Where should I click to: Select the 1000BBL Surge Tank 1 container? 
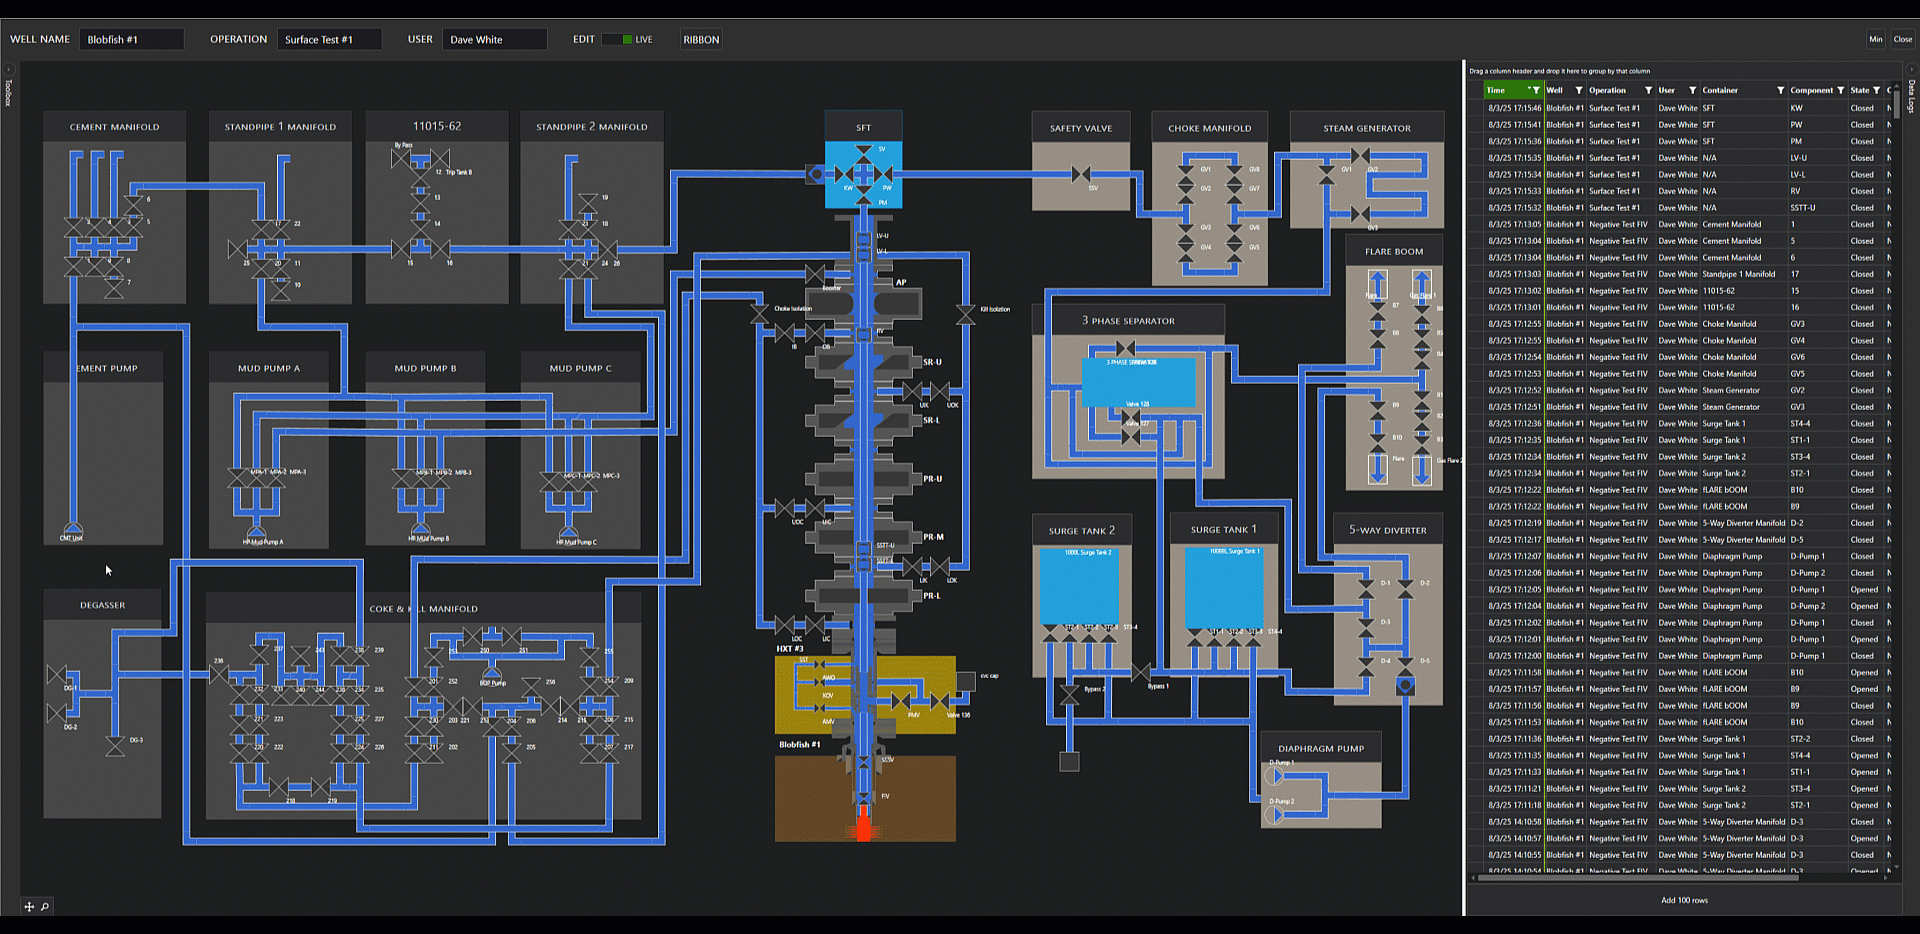tap(1224, 587)
